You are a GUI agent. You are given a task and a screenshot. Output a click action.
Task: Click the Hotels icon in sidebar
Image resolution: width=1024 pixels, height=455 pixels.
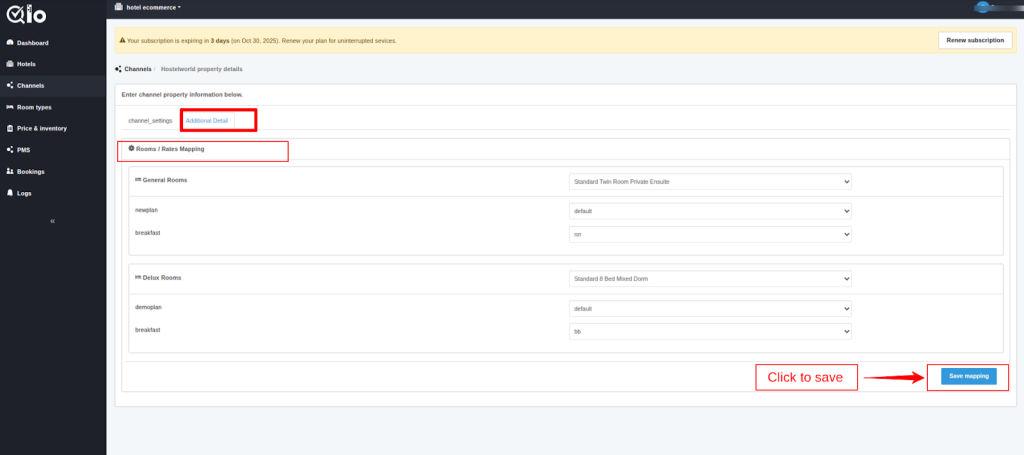point(10,64)
